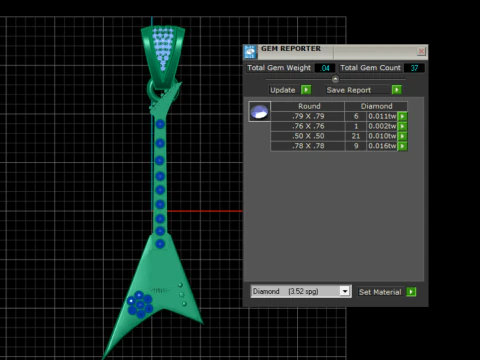Click the green arrow beside Set Material
Screen dimensions: 480x360
pos(411,292)
